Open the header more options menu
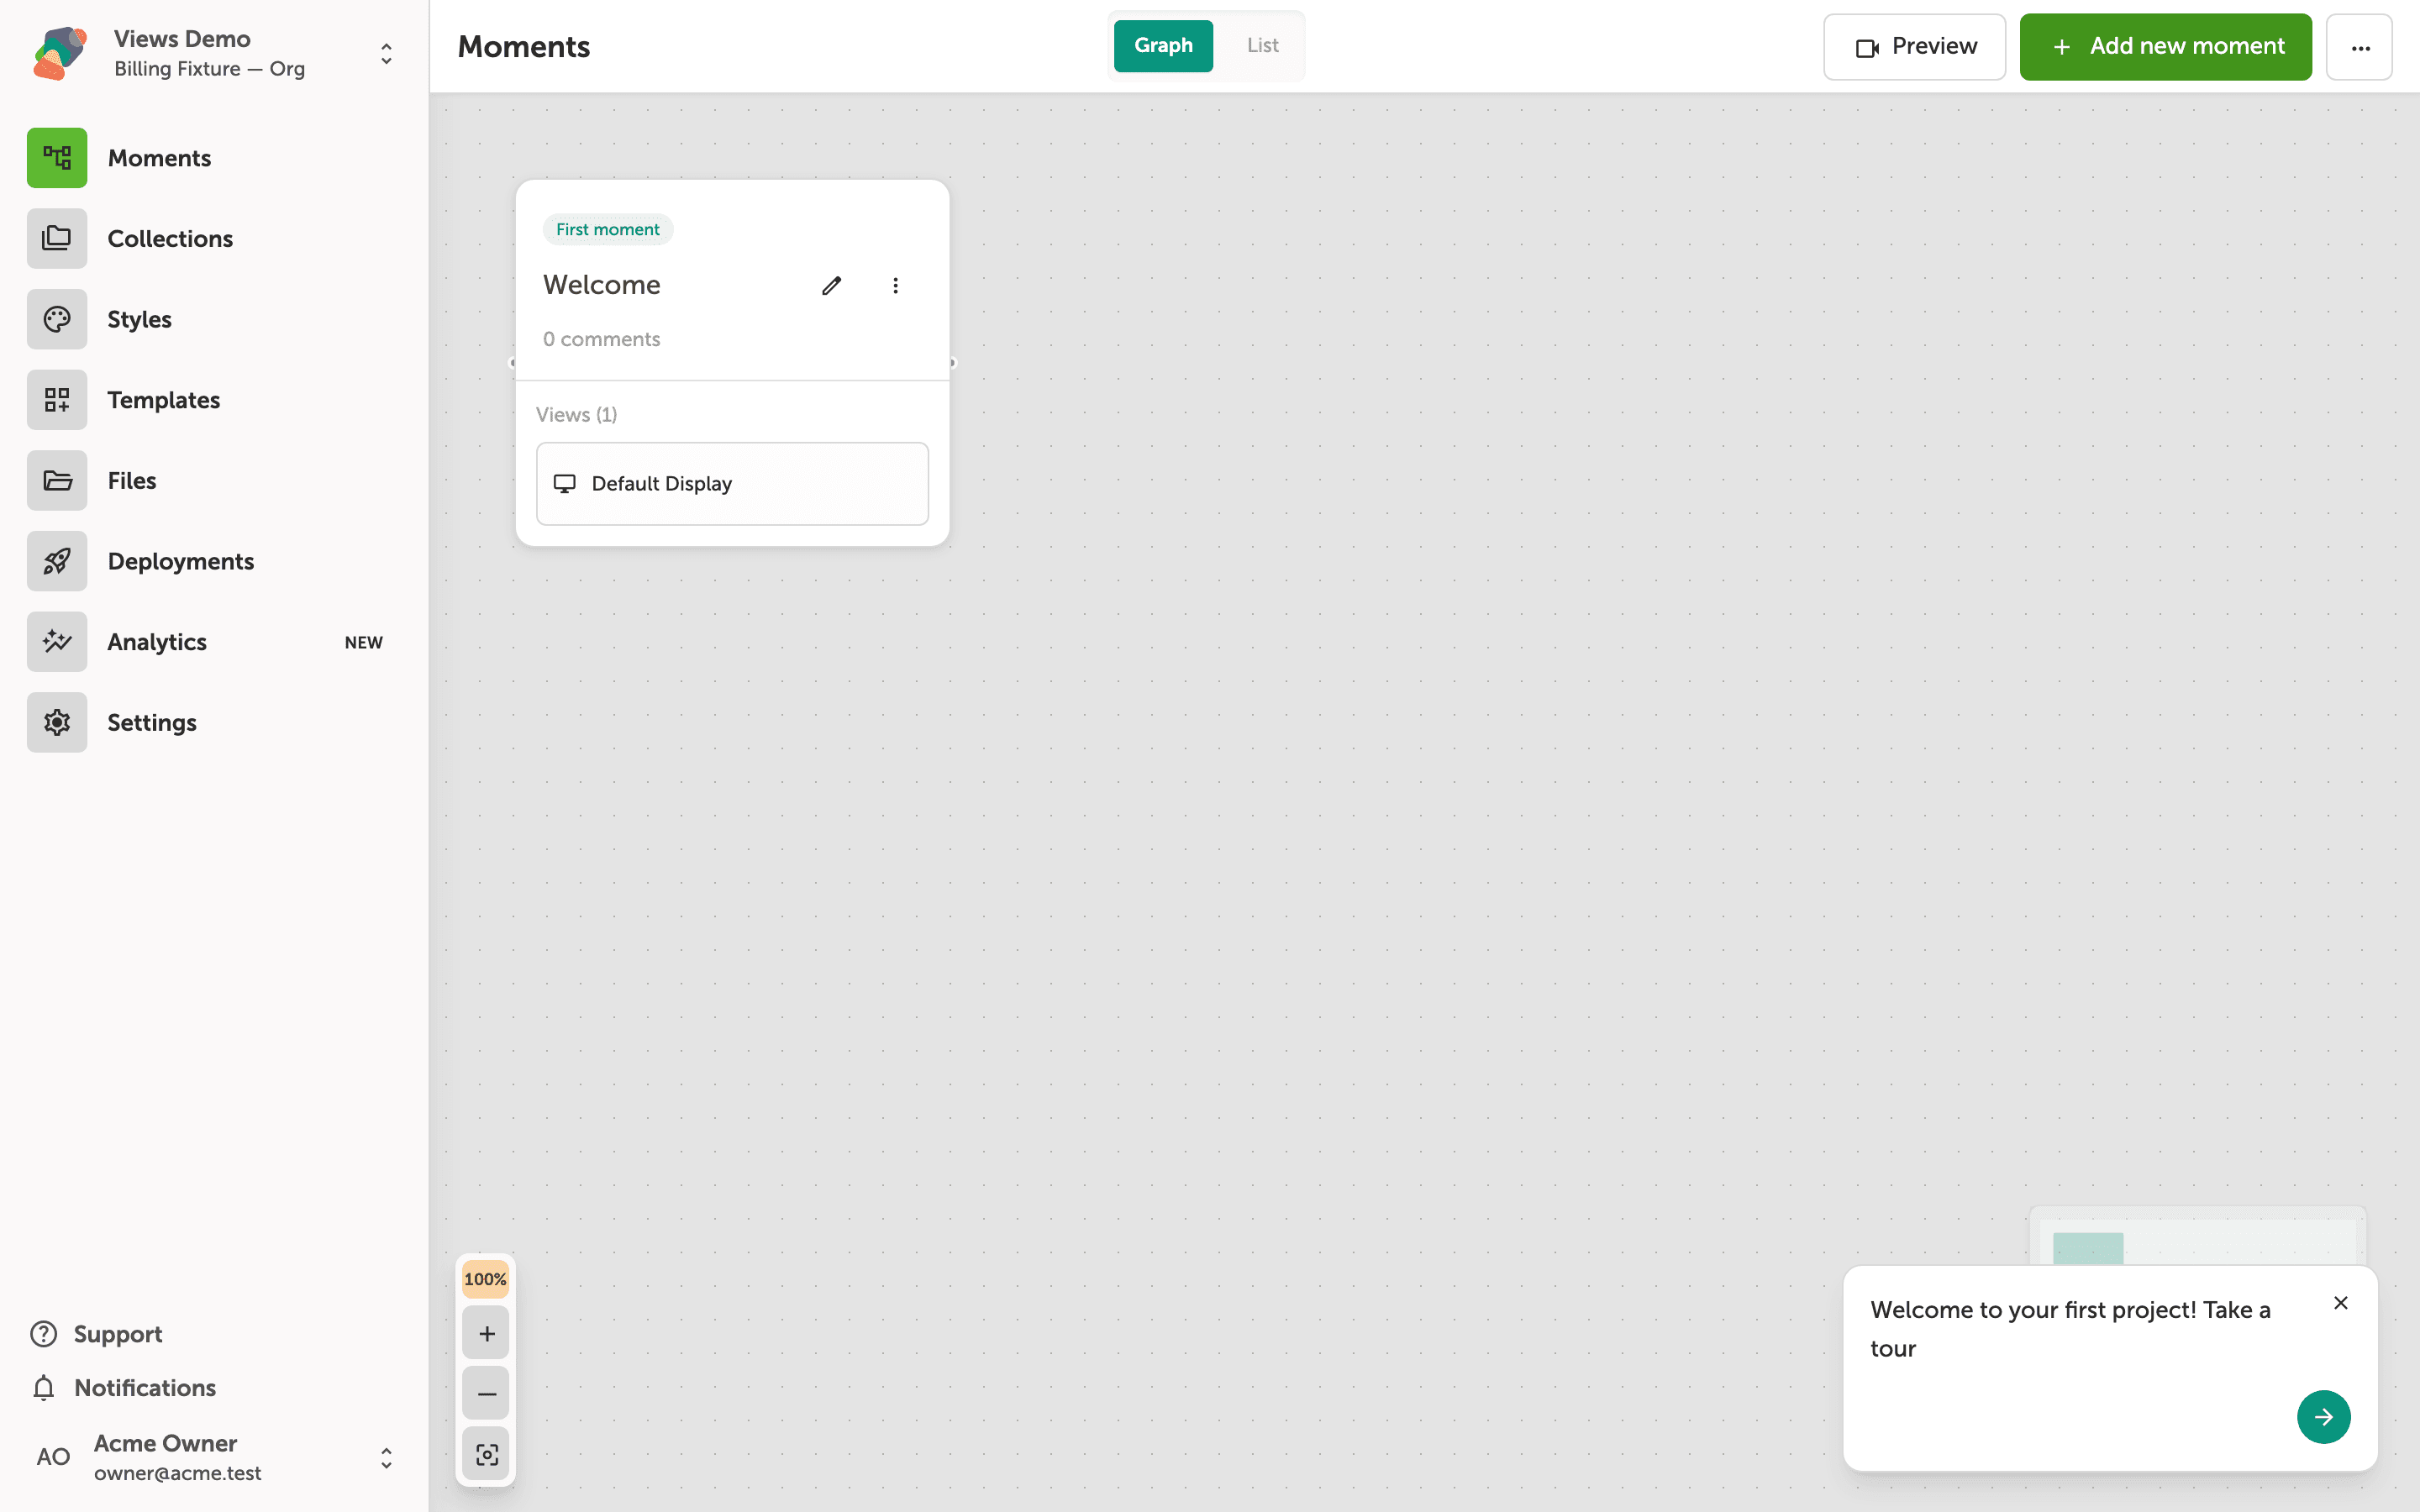Image resolution: width=2420 pixels, height=1512 pixels. (2359, 47)
